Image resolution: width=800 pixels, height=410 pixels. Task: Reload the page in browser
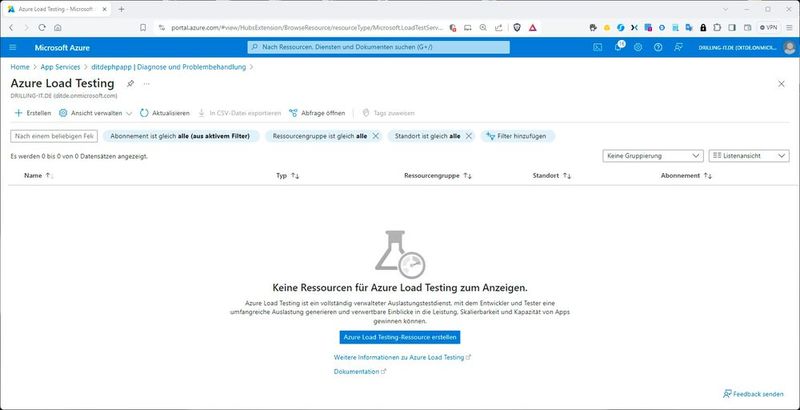tap(42, 28)
